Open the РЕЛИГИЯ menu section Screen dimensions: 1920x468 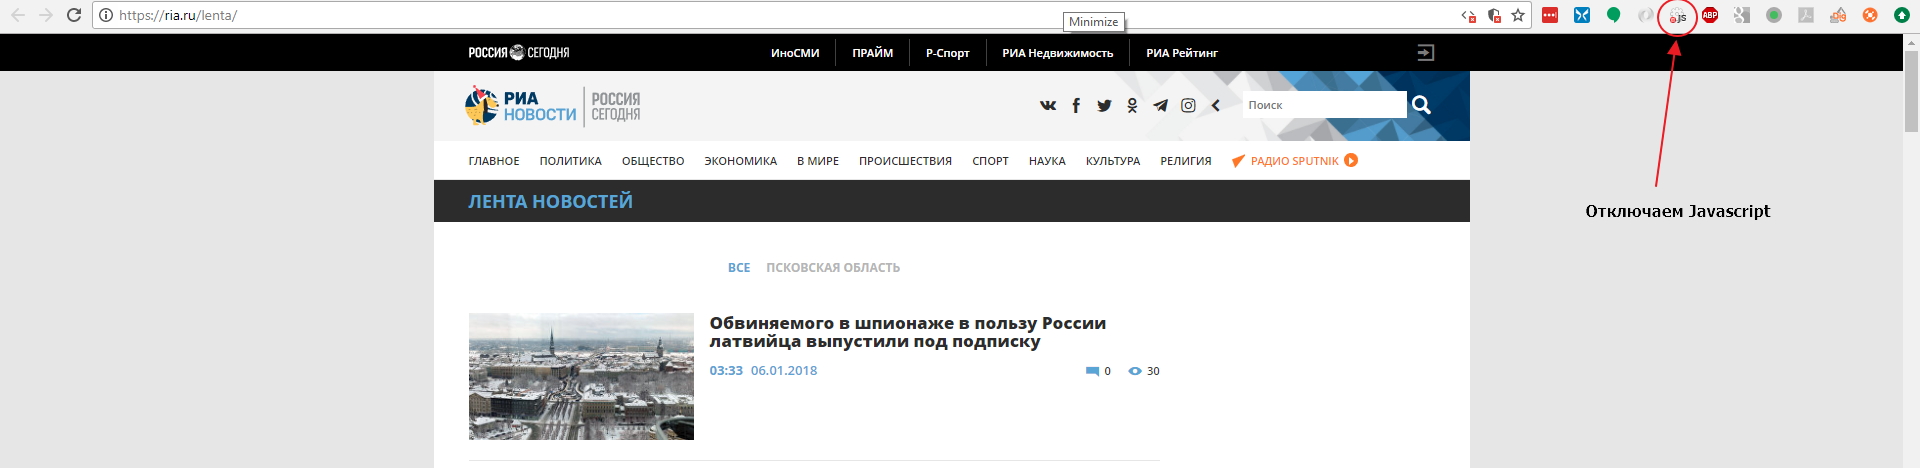pyautogui.click(x=1186, y=161)
